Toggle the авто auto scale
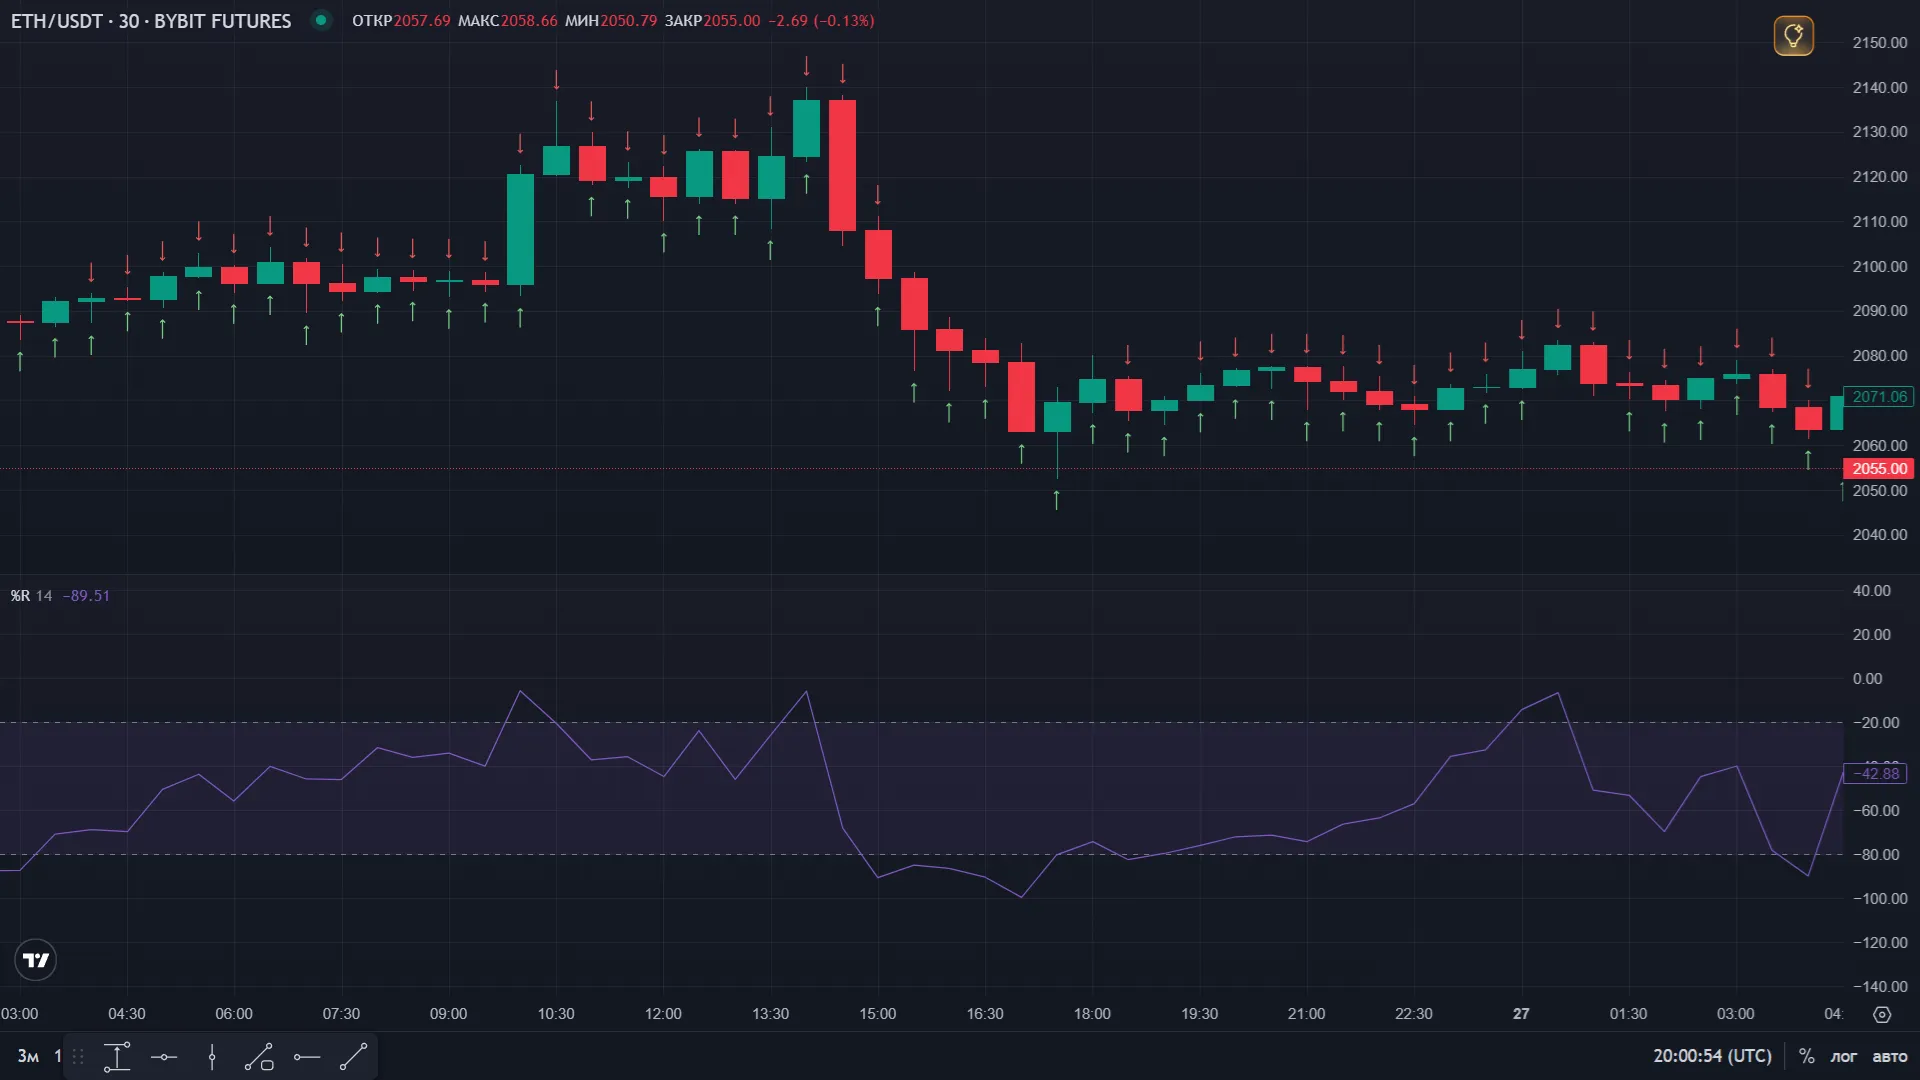Image resolution: width=1920 pixels, height=1080 pixels. tap(1889, 1056)
